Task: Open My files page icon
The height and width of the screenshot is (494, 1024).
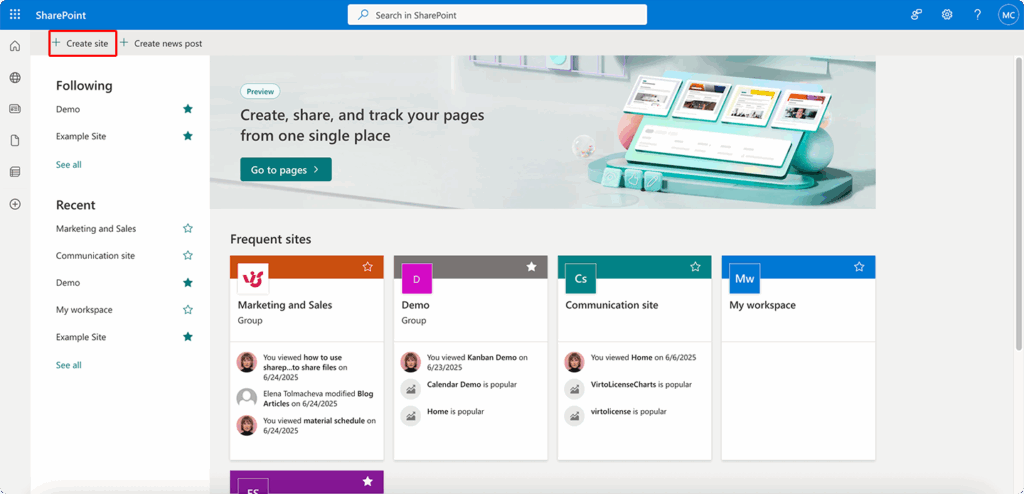Action: 15,141
